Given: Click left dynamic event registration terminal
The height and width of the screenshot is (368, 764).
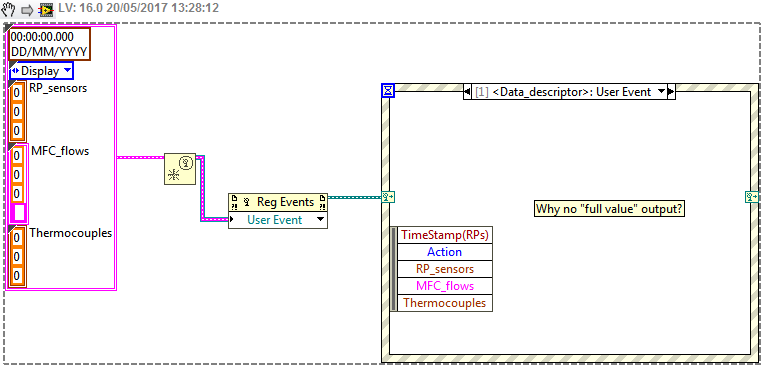Looking at the screenshot, I should [x=388, y=197].
